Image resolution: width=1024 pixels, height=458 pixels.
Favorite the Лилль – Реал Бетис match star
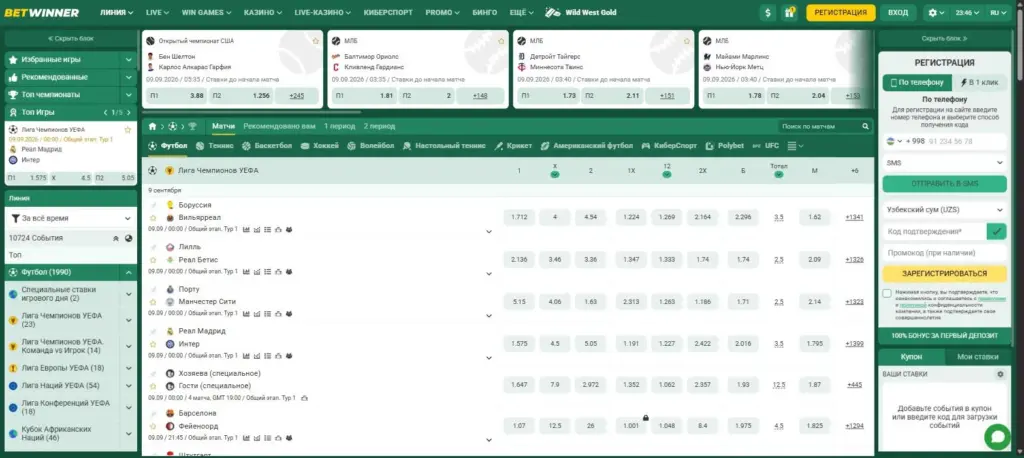(153, 260)
